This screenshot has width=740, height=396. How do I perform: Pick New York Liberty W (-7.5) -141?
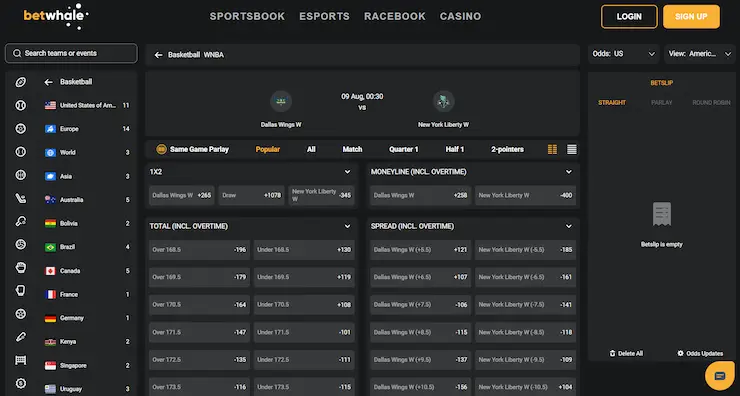click(x=525, y=305)
